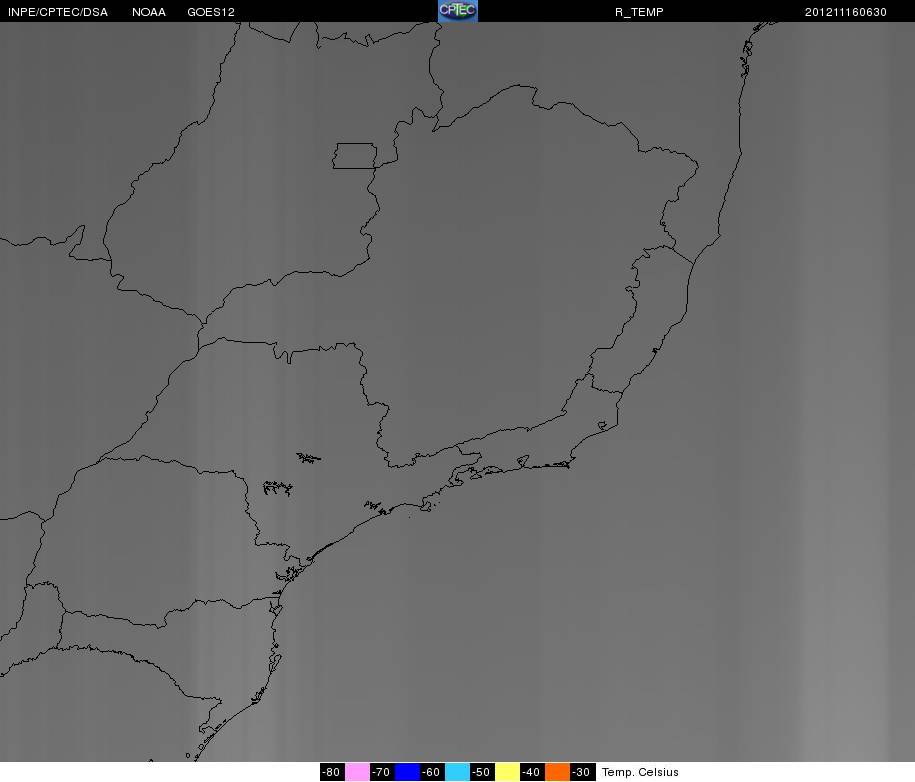Click the -60 legend value
The image size is (915, 782).
point(432,772)
